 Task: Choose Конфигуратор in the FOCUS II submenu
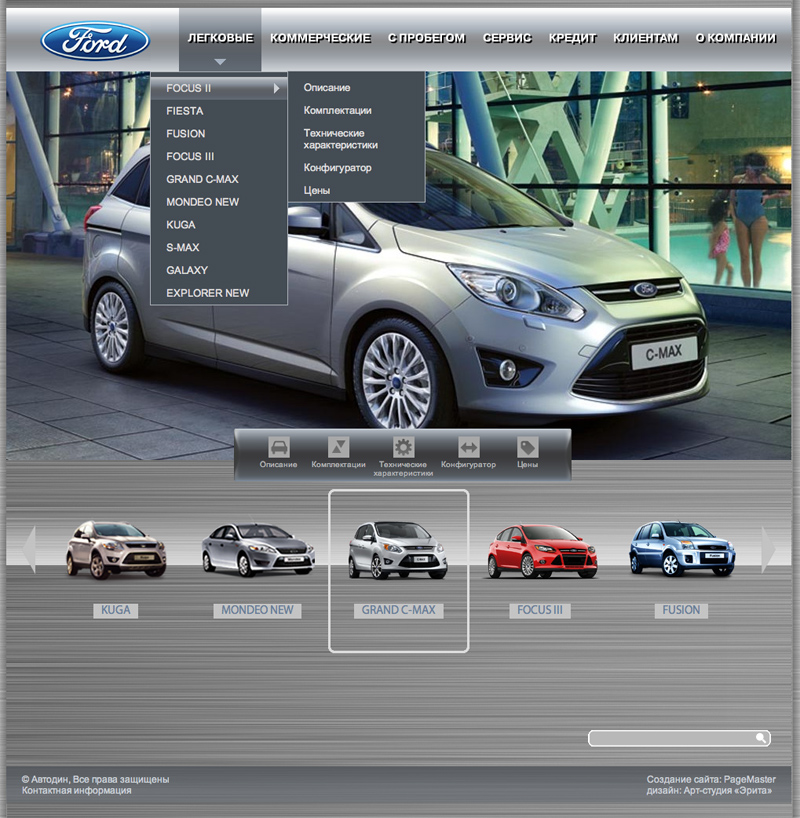[338, 168]
